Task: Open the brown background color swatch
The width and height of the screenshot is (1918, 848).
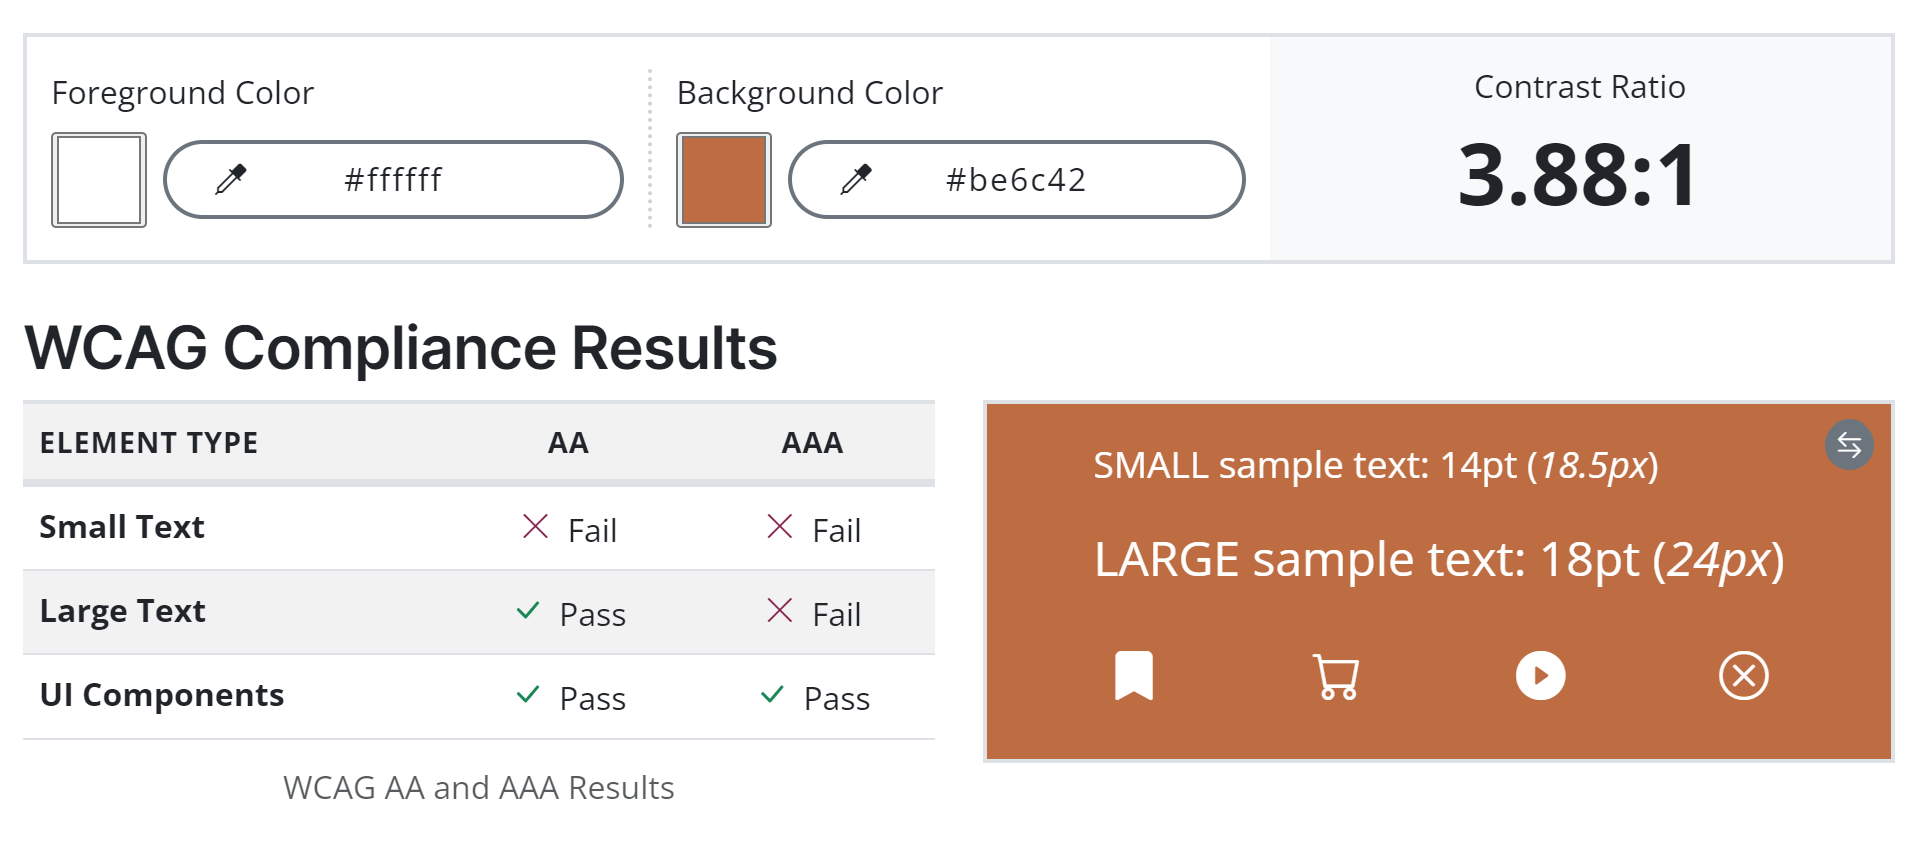Action: [x=724, y=180]
